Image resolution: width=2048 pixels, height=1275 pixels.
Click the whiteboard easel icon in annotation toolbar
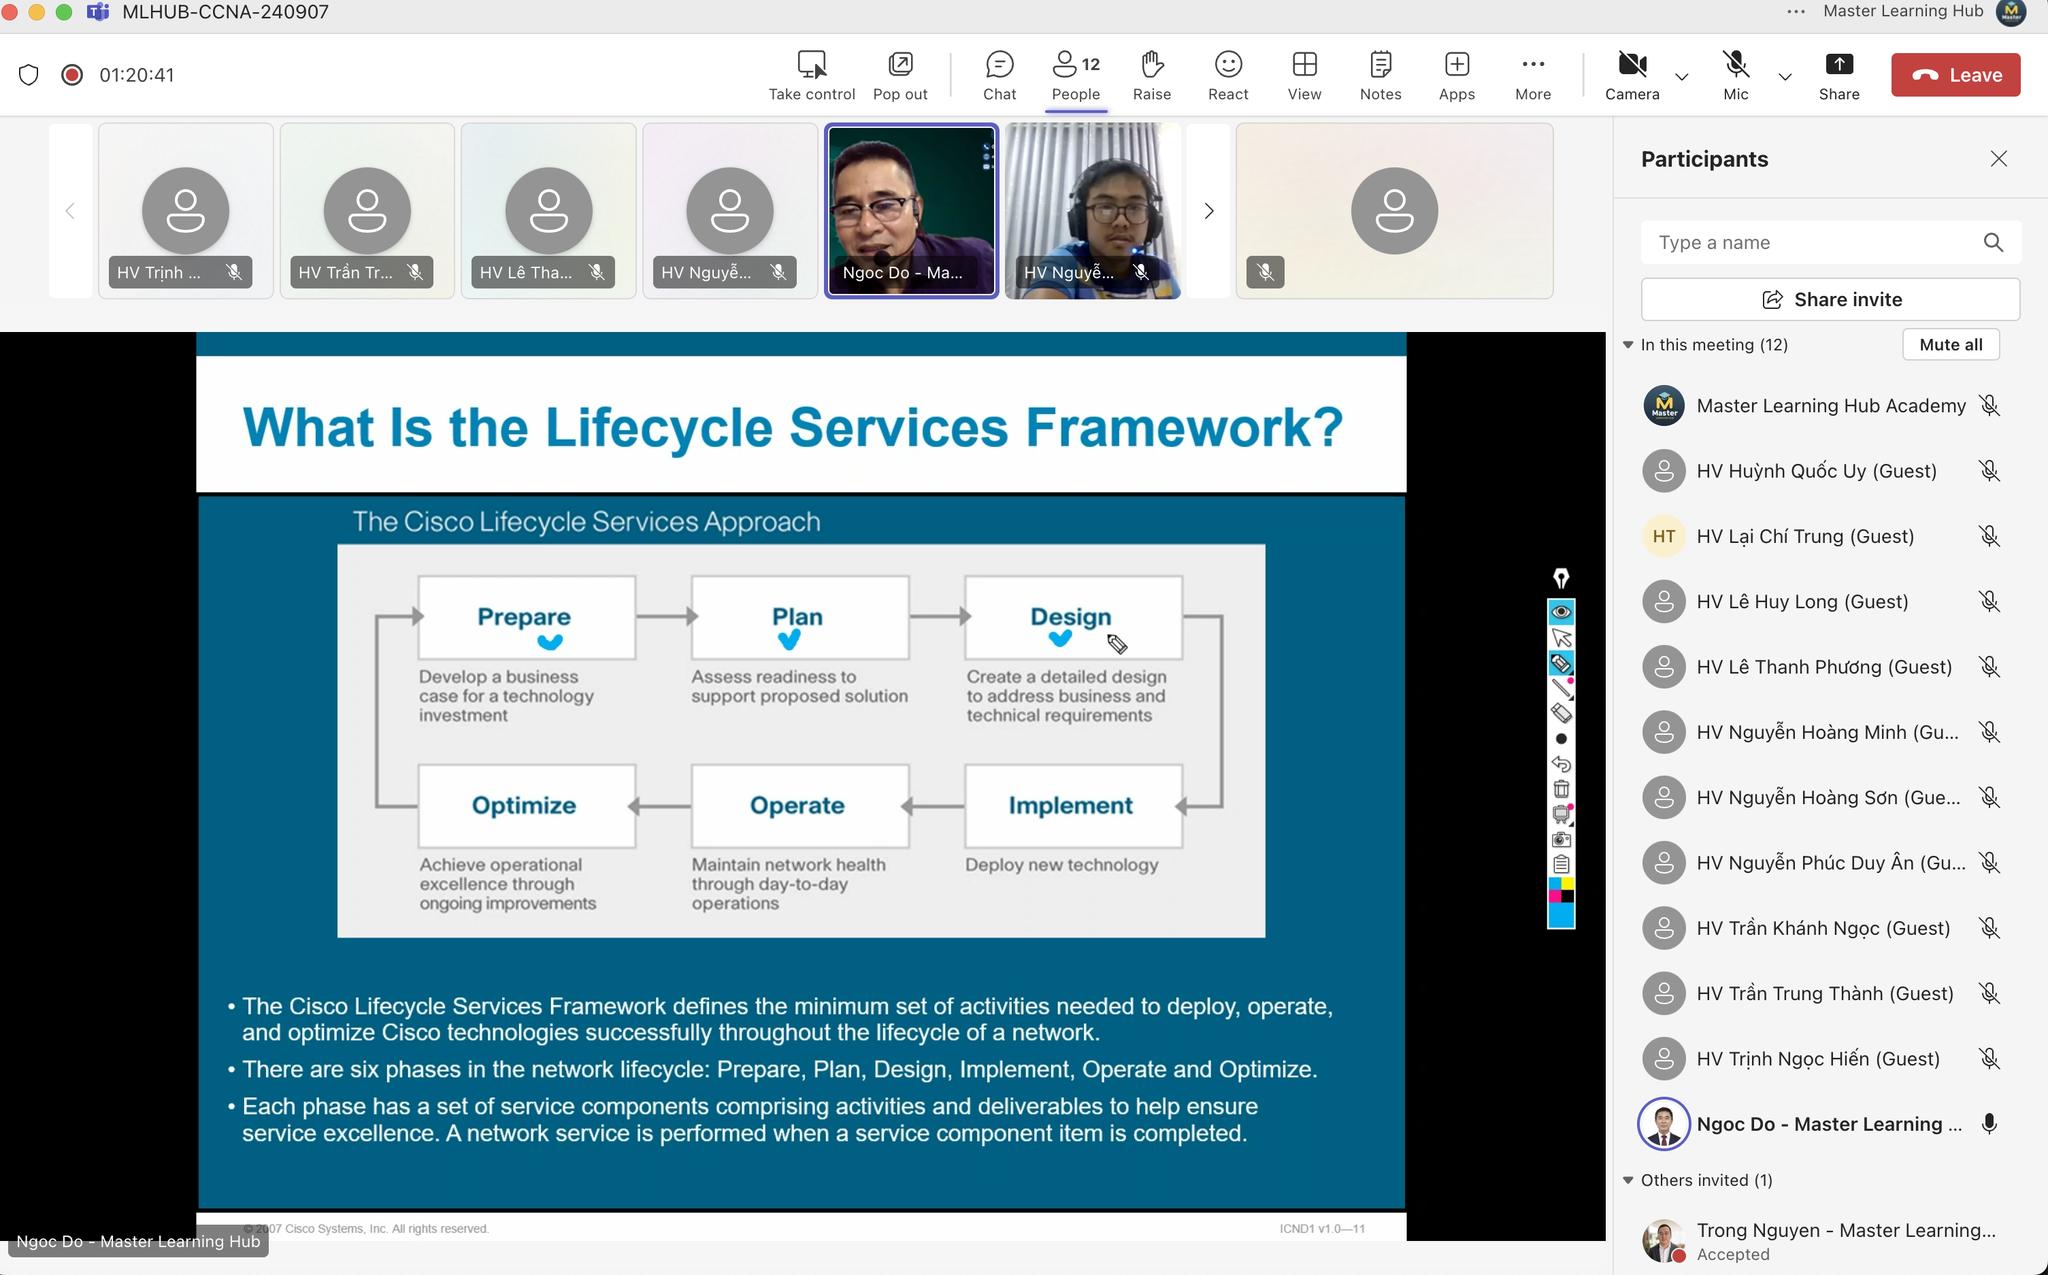point(1561,814)
